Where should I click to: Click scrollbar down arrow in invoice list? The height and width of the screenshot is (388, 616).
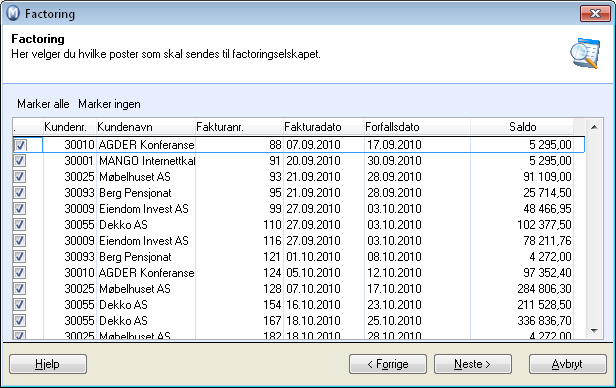tap(594, 331)
